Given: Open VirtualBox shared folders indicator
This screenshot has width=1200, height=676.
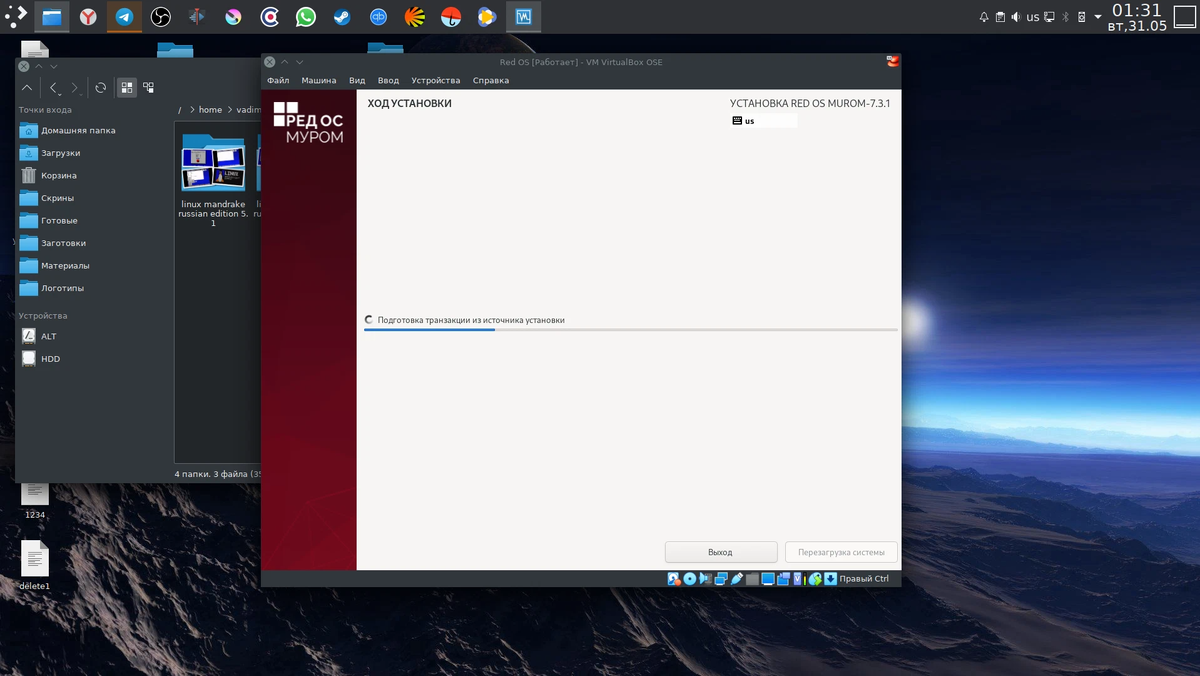Looking at the screenshot, I should point(752,579).
